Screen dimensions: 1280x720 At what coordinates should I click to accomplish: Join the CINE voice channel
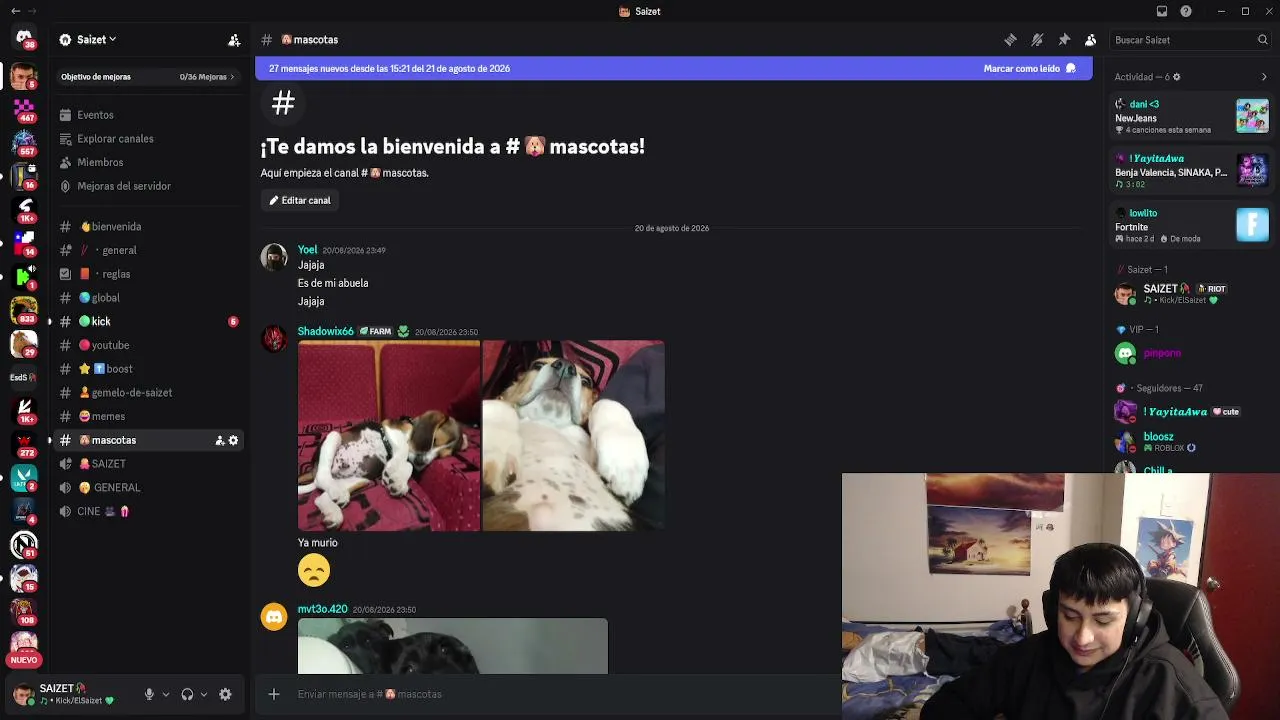pyautogui.click(x=148, y=511)
